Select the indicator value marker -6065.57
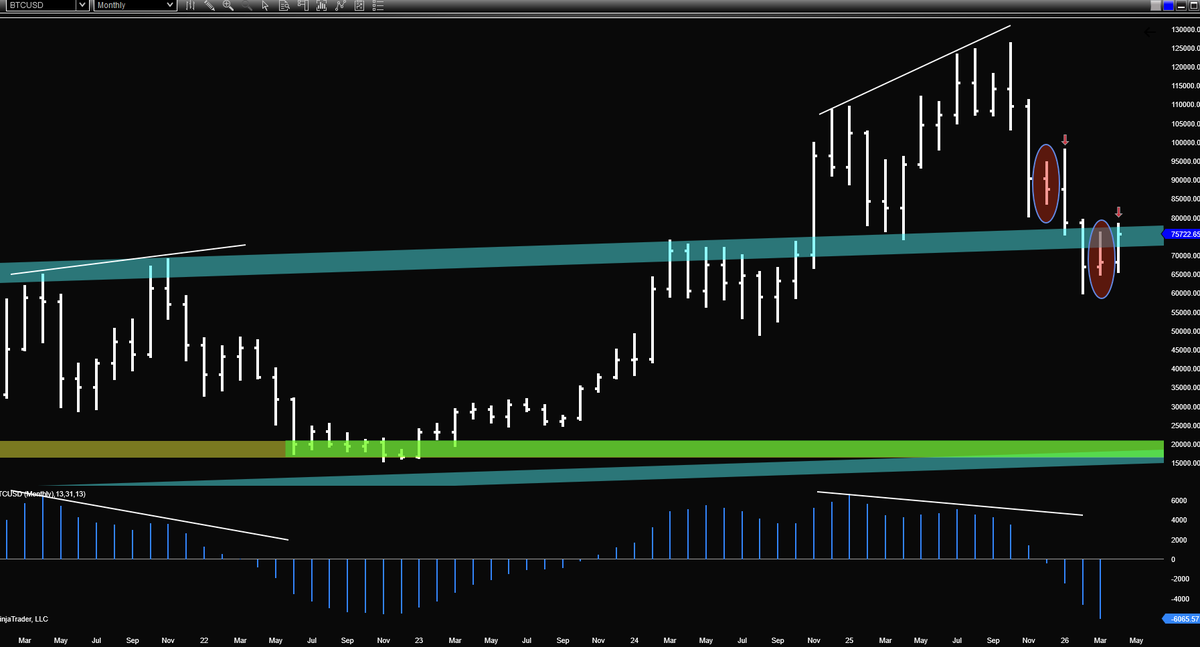Viewport: 1200px width, 647px height. point(1182,619)
